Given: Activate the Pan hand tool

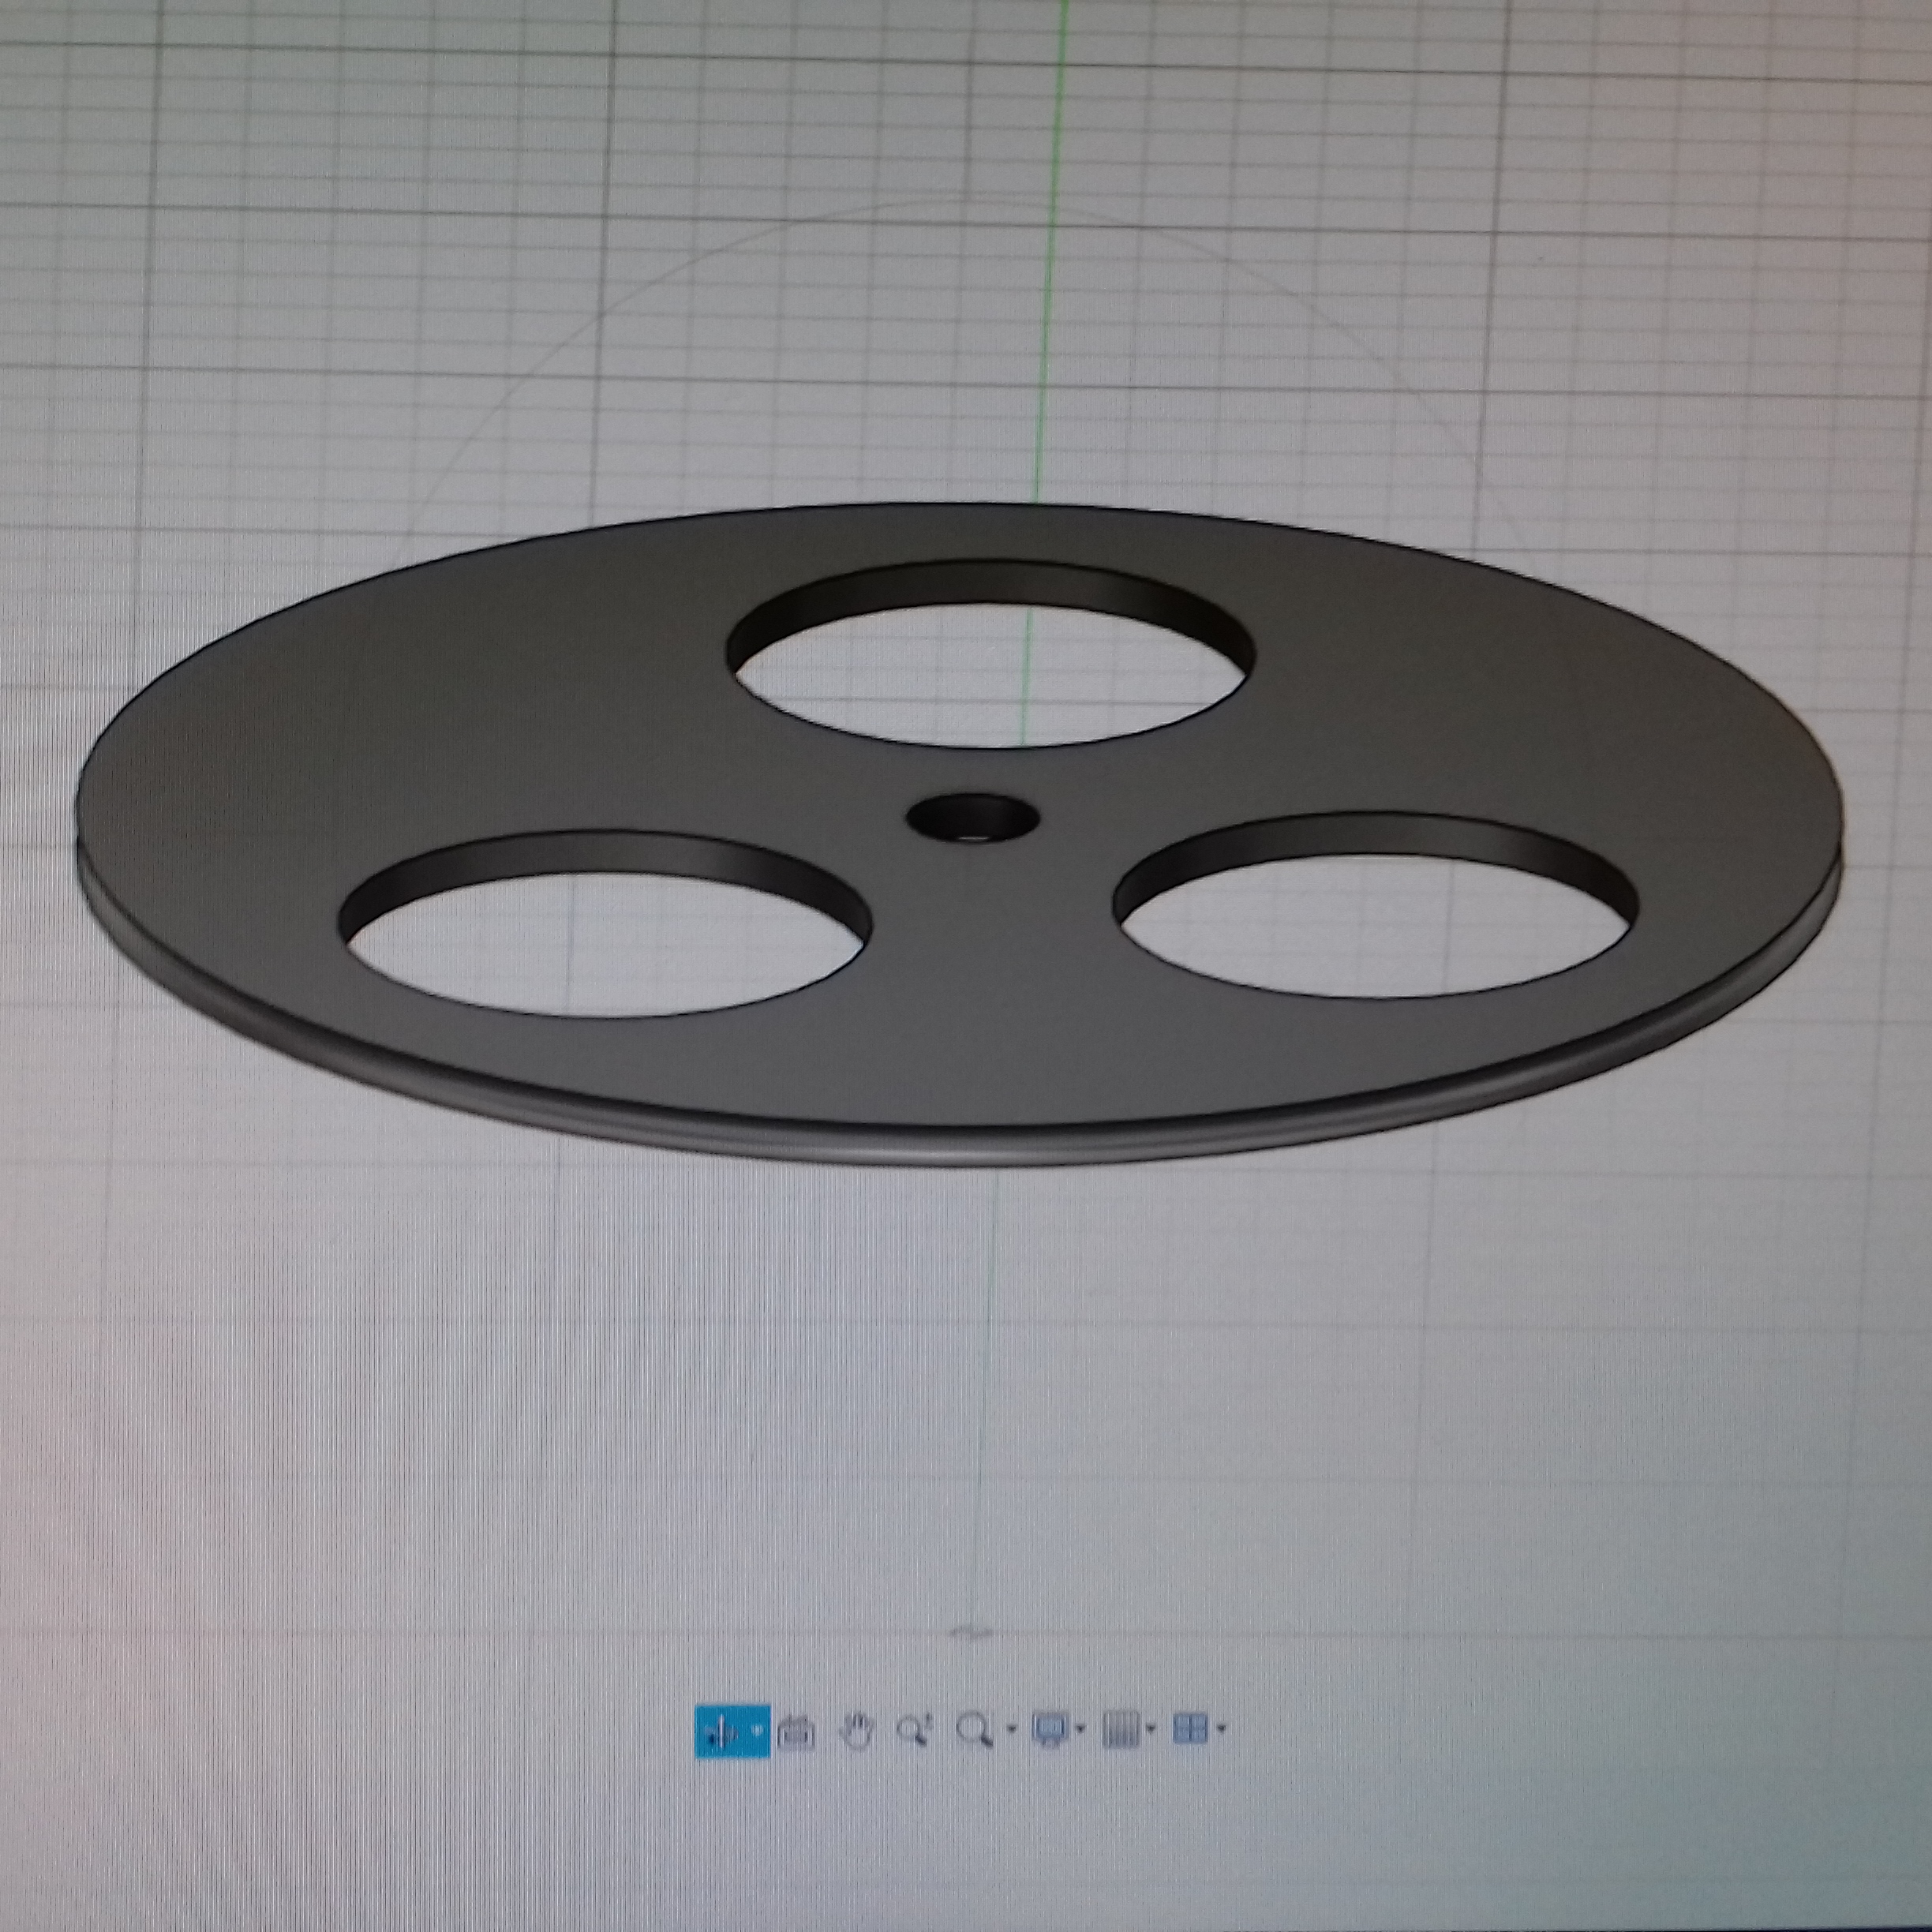Looking at the screenshot, I should [x=857, y=1731].
